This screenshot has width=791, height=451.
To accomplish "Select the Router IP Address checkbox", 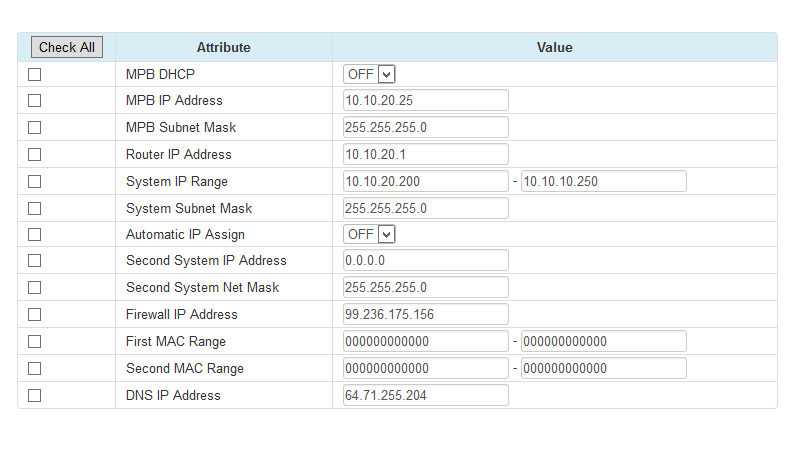I will click(34, 154).
